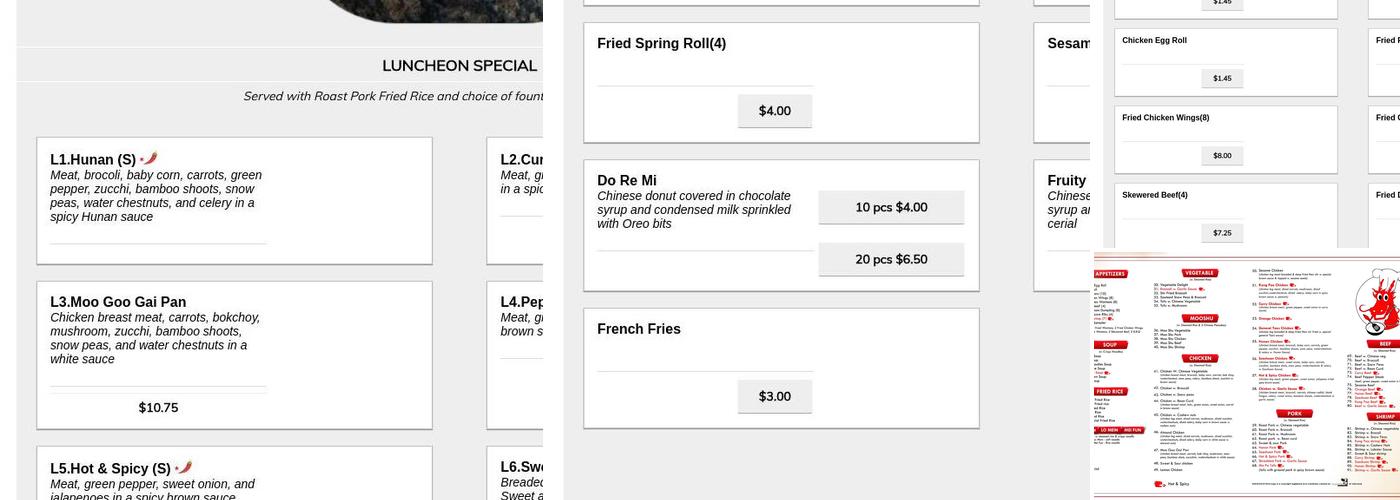Click the $8.00 Fried Chicken Wings price
Screen dimensions: 1400x500
[x=1222, y=155]
